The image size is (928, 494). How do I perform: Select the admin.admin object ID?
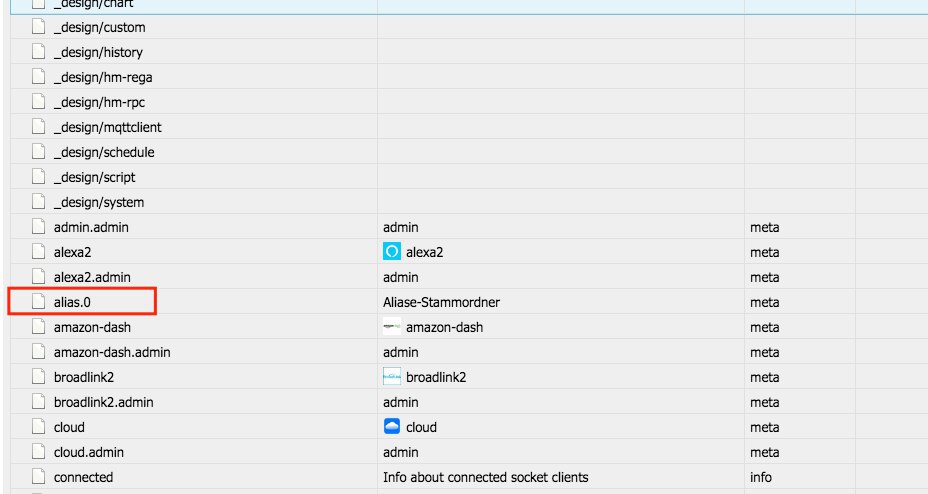[x=91, y=227]
